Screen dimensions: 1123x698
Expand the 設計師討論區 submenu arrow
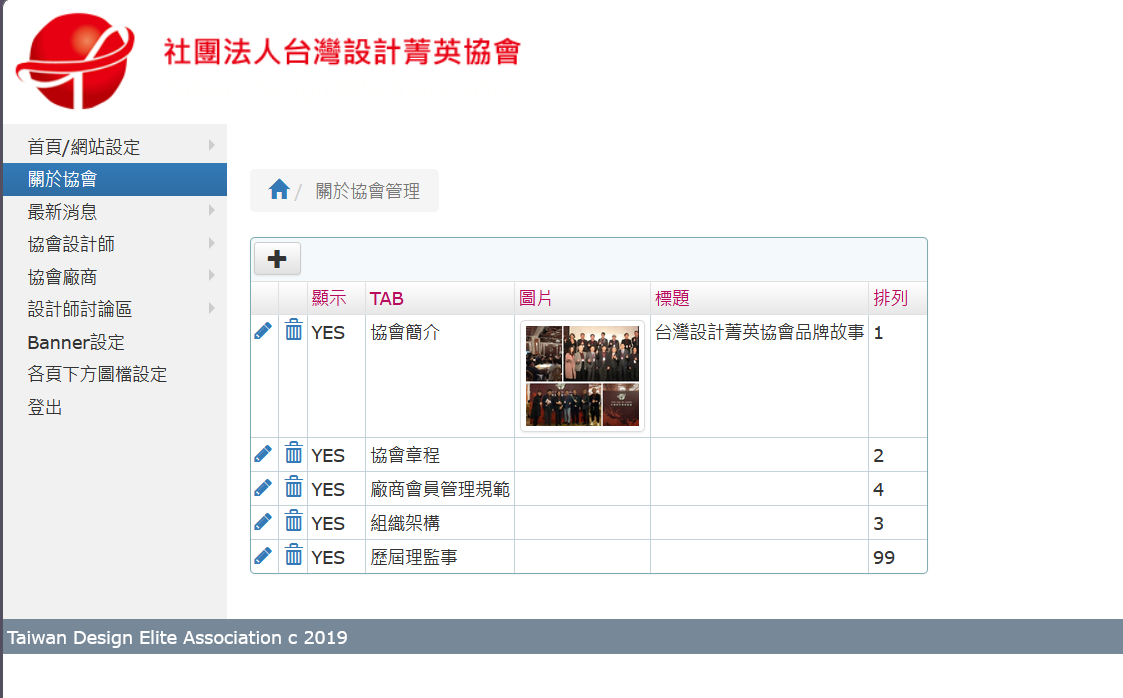click(x=211, y=308)
